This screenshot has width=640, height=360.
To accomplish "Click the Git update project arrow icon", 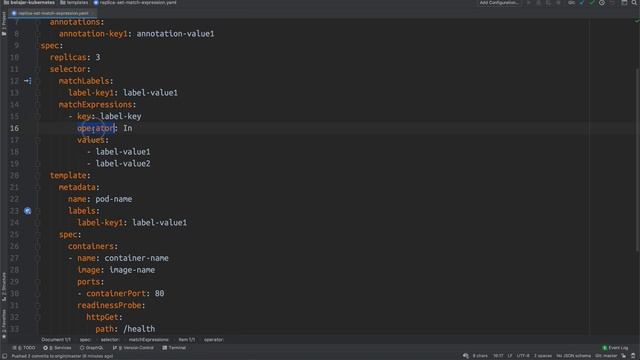I will point(582,2).
